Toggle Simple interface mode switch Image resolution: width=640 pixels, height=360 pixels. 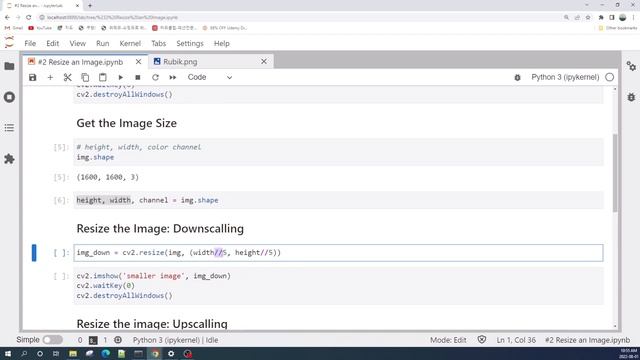point(53,340)
